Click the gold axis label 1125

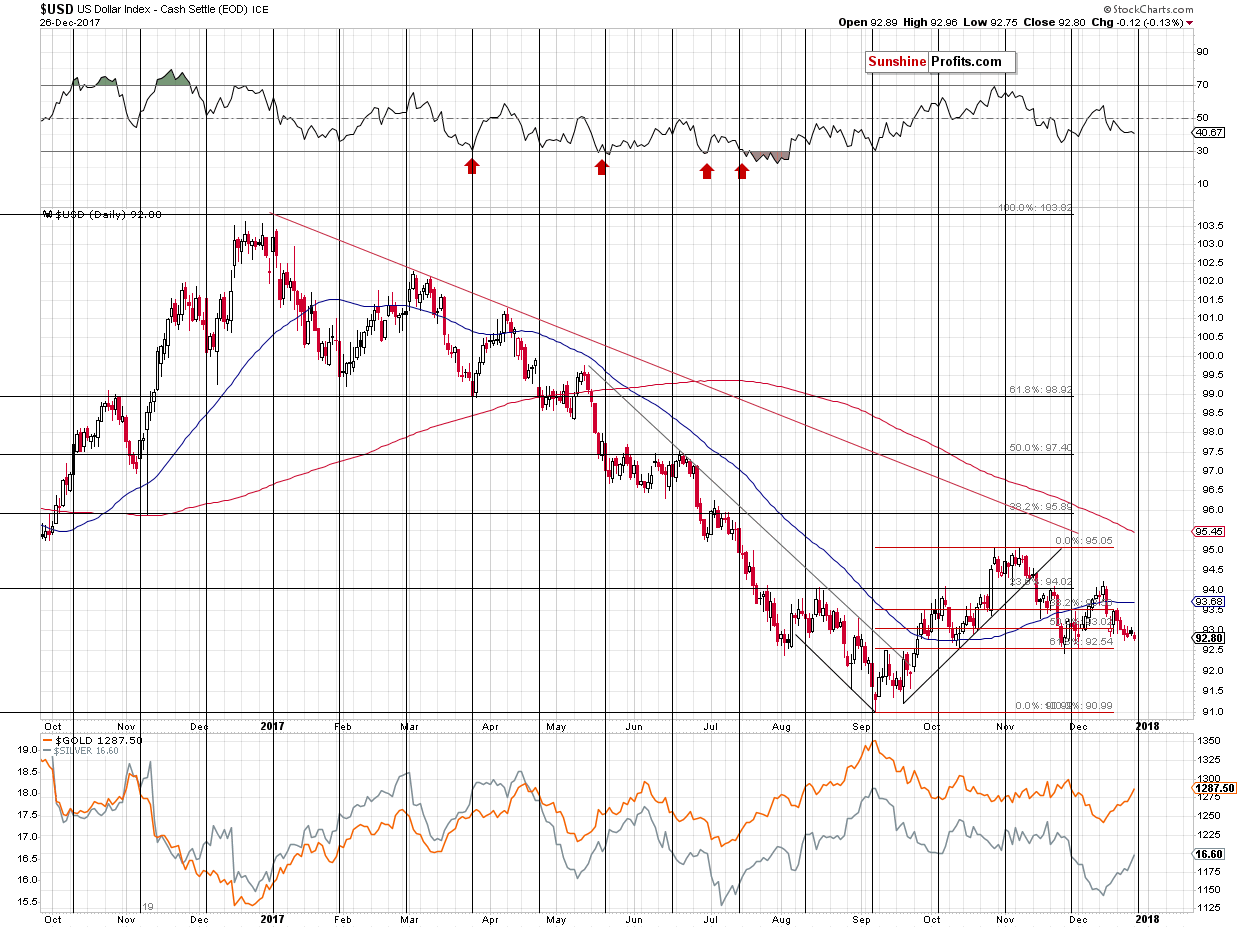click(1207, 909)
